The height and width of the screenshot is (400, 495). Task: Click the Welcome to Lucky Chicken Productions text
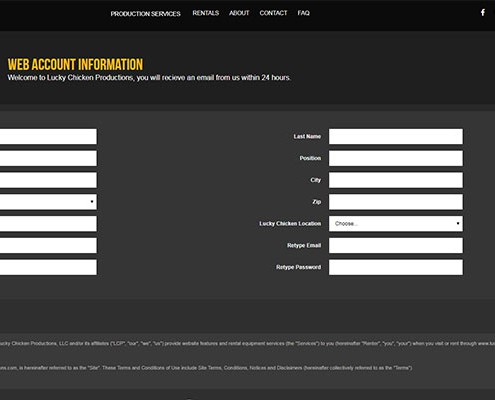click(149, 78)
